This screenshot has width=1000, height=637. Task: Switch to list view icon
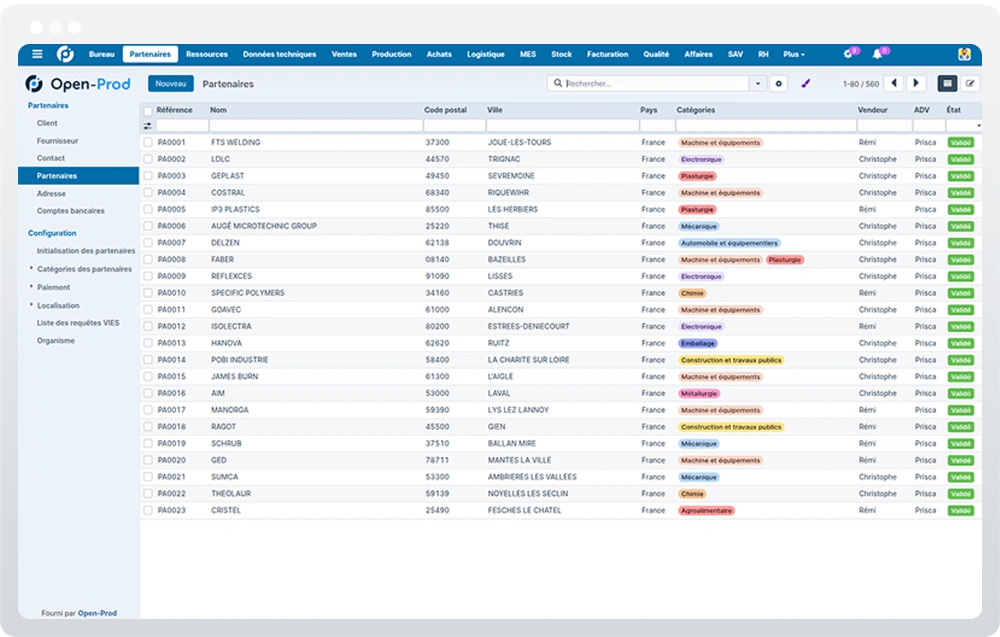point(947,84)
